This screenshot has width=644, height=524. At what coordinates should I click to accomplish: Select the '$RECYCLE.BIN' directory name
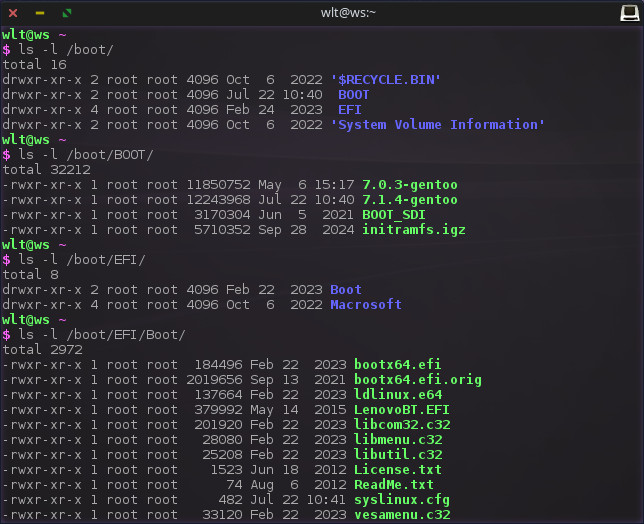(x=386, y=80)
